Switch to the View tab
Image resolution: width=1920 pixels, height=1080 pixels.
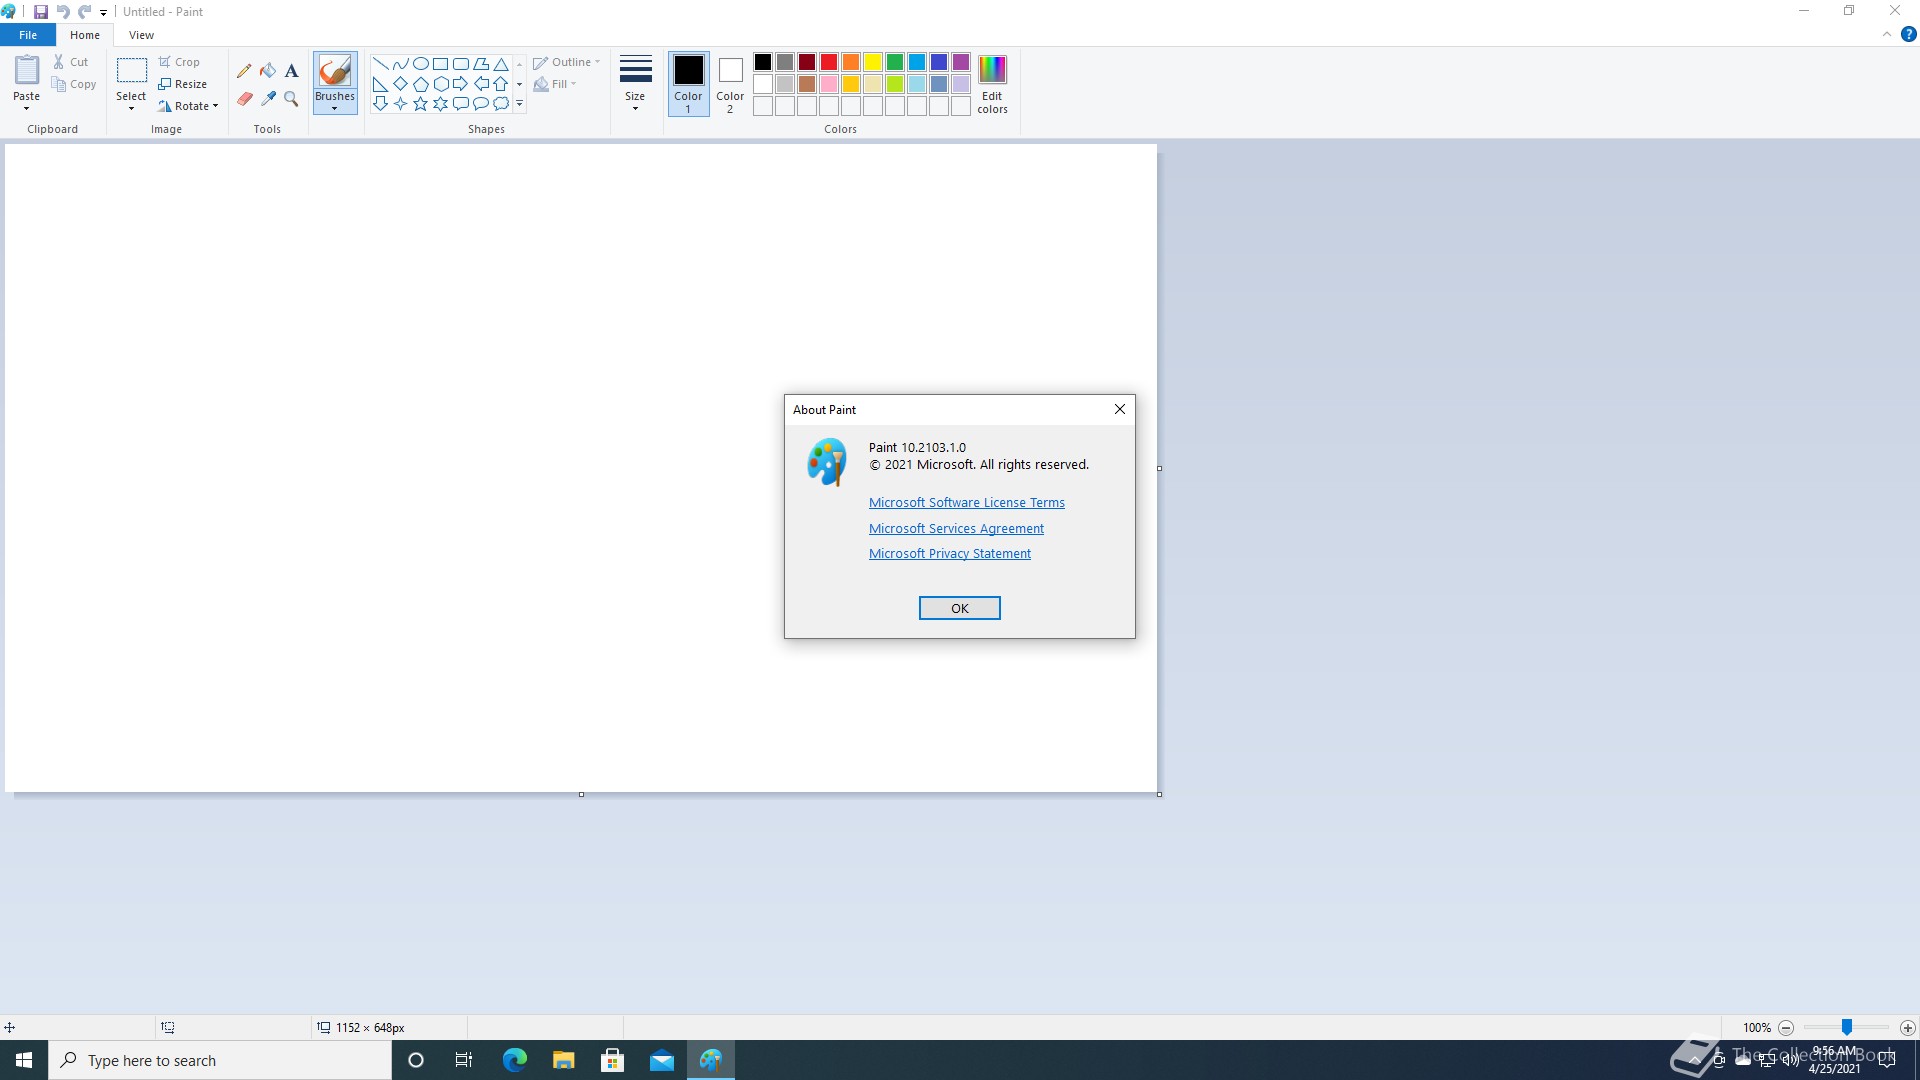click(x=141, y=35)
